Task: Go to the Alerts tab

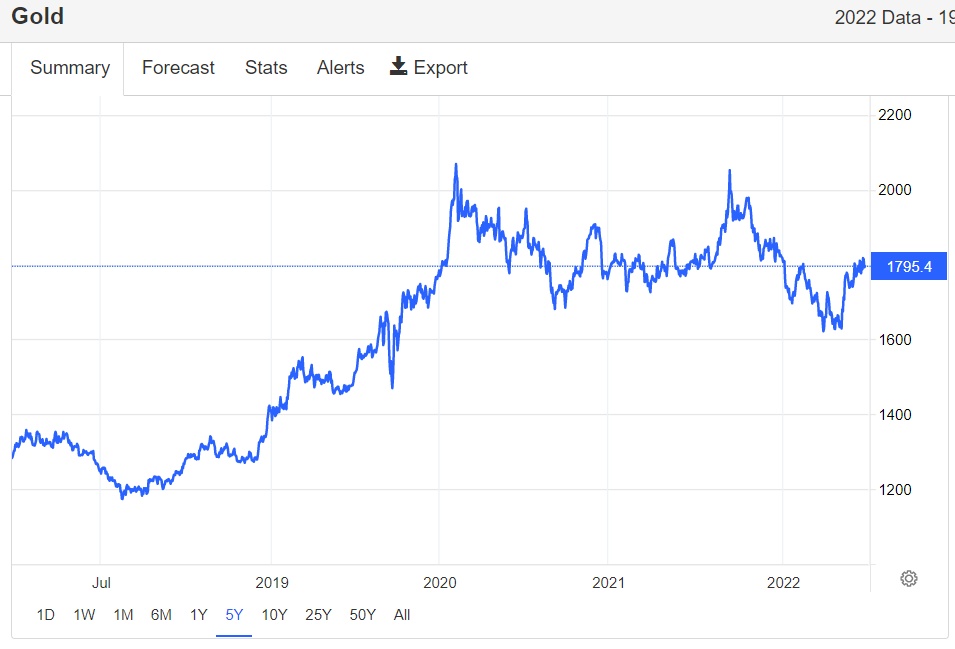Action: point(340,68)
